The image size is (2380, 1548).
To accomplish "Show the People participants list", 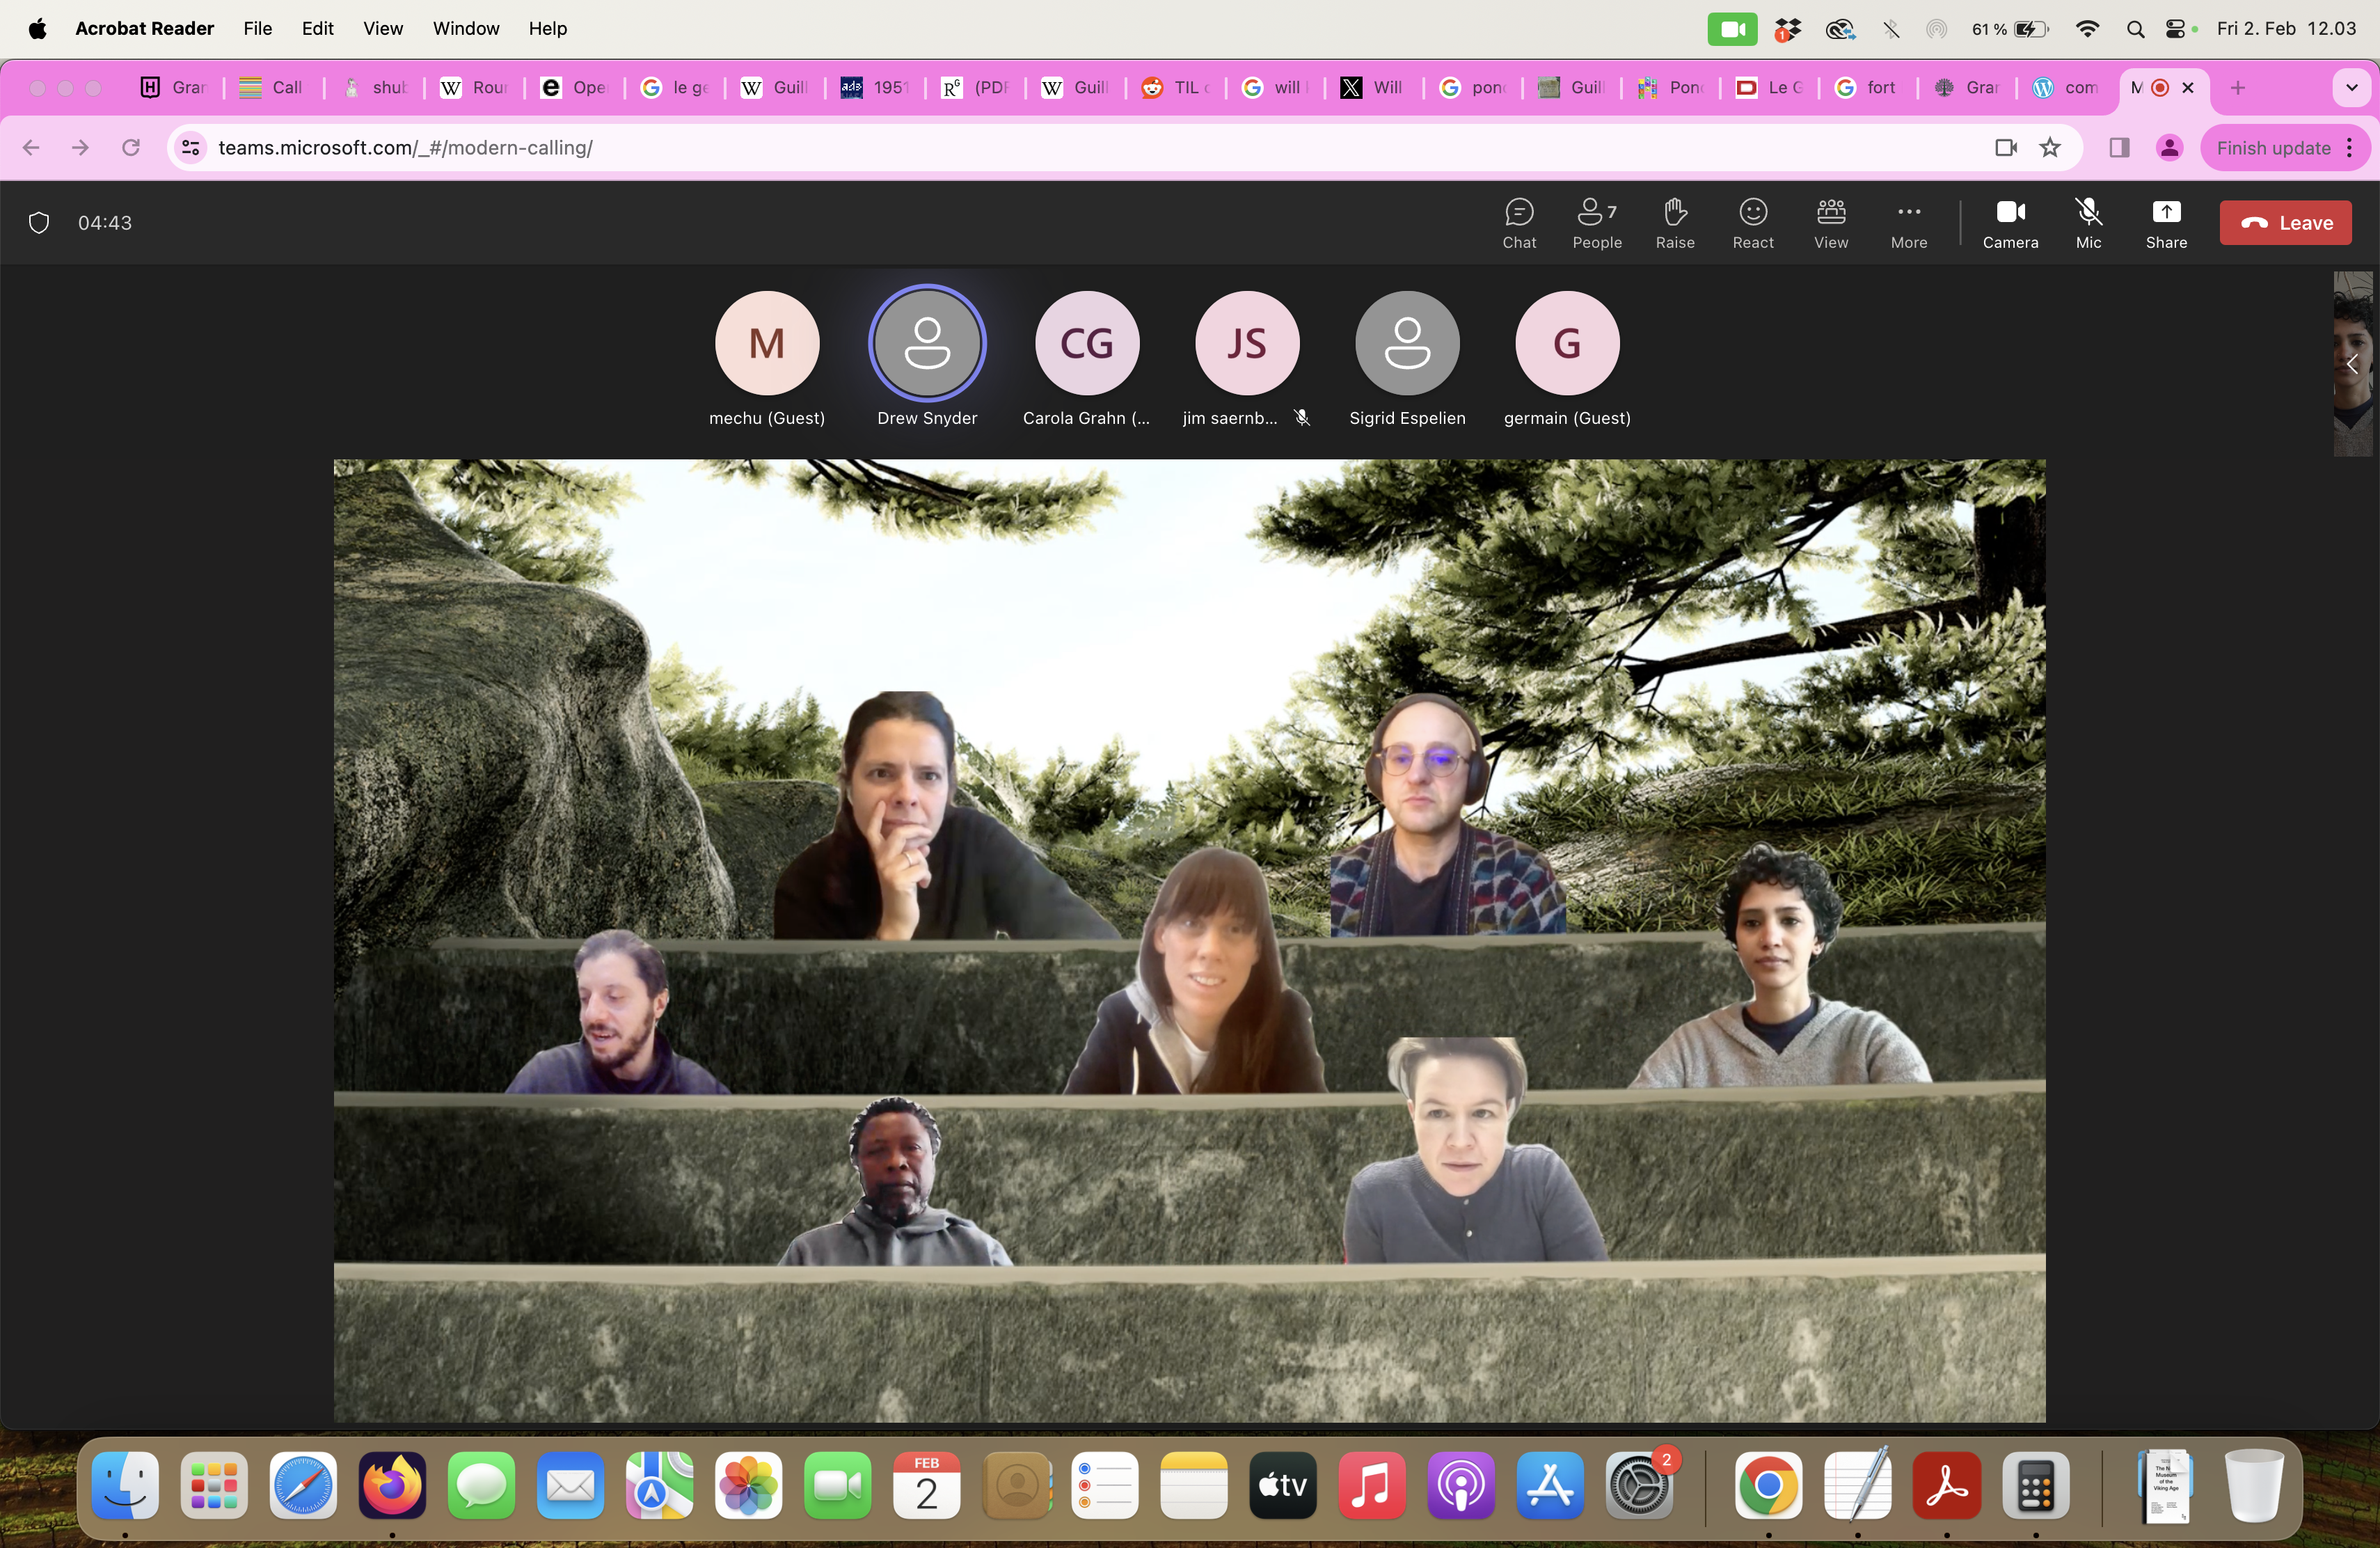I will (x=1596, y=222).
